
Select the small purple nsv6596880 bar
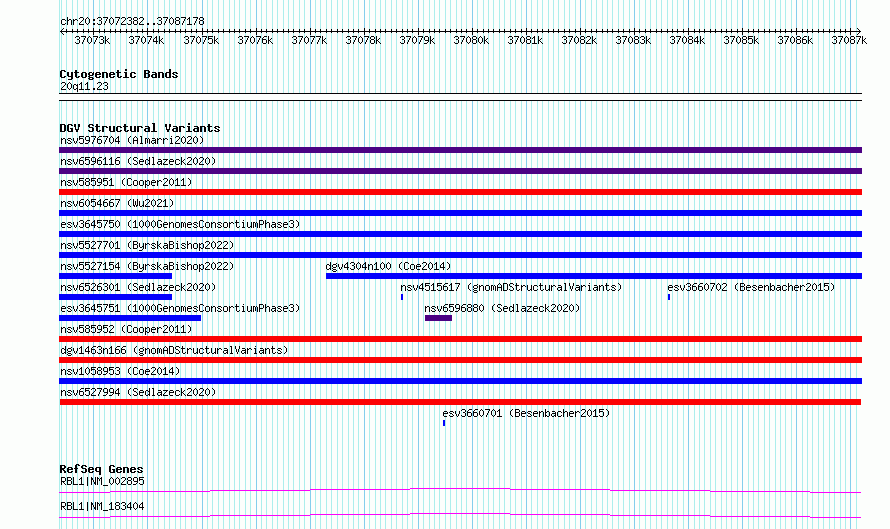(438, 318)
